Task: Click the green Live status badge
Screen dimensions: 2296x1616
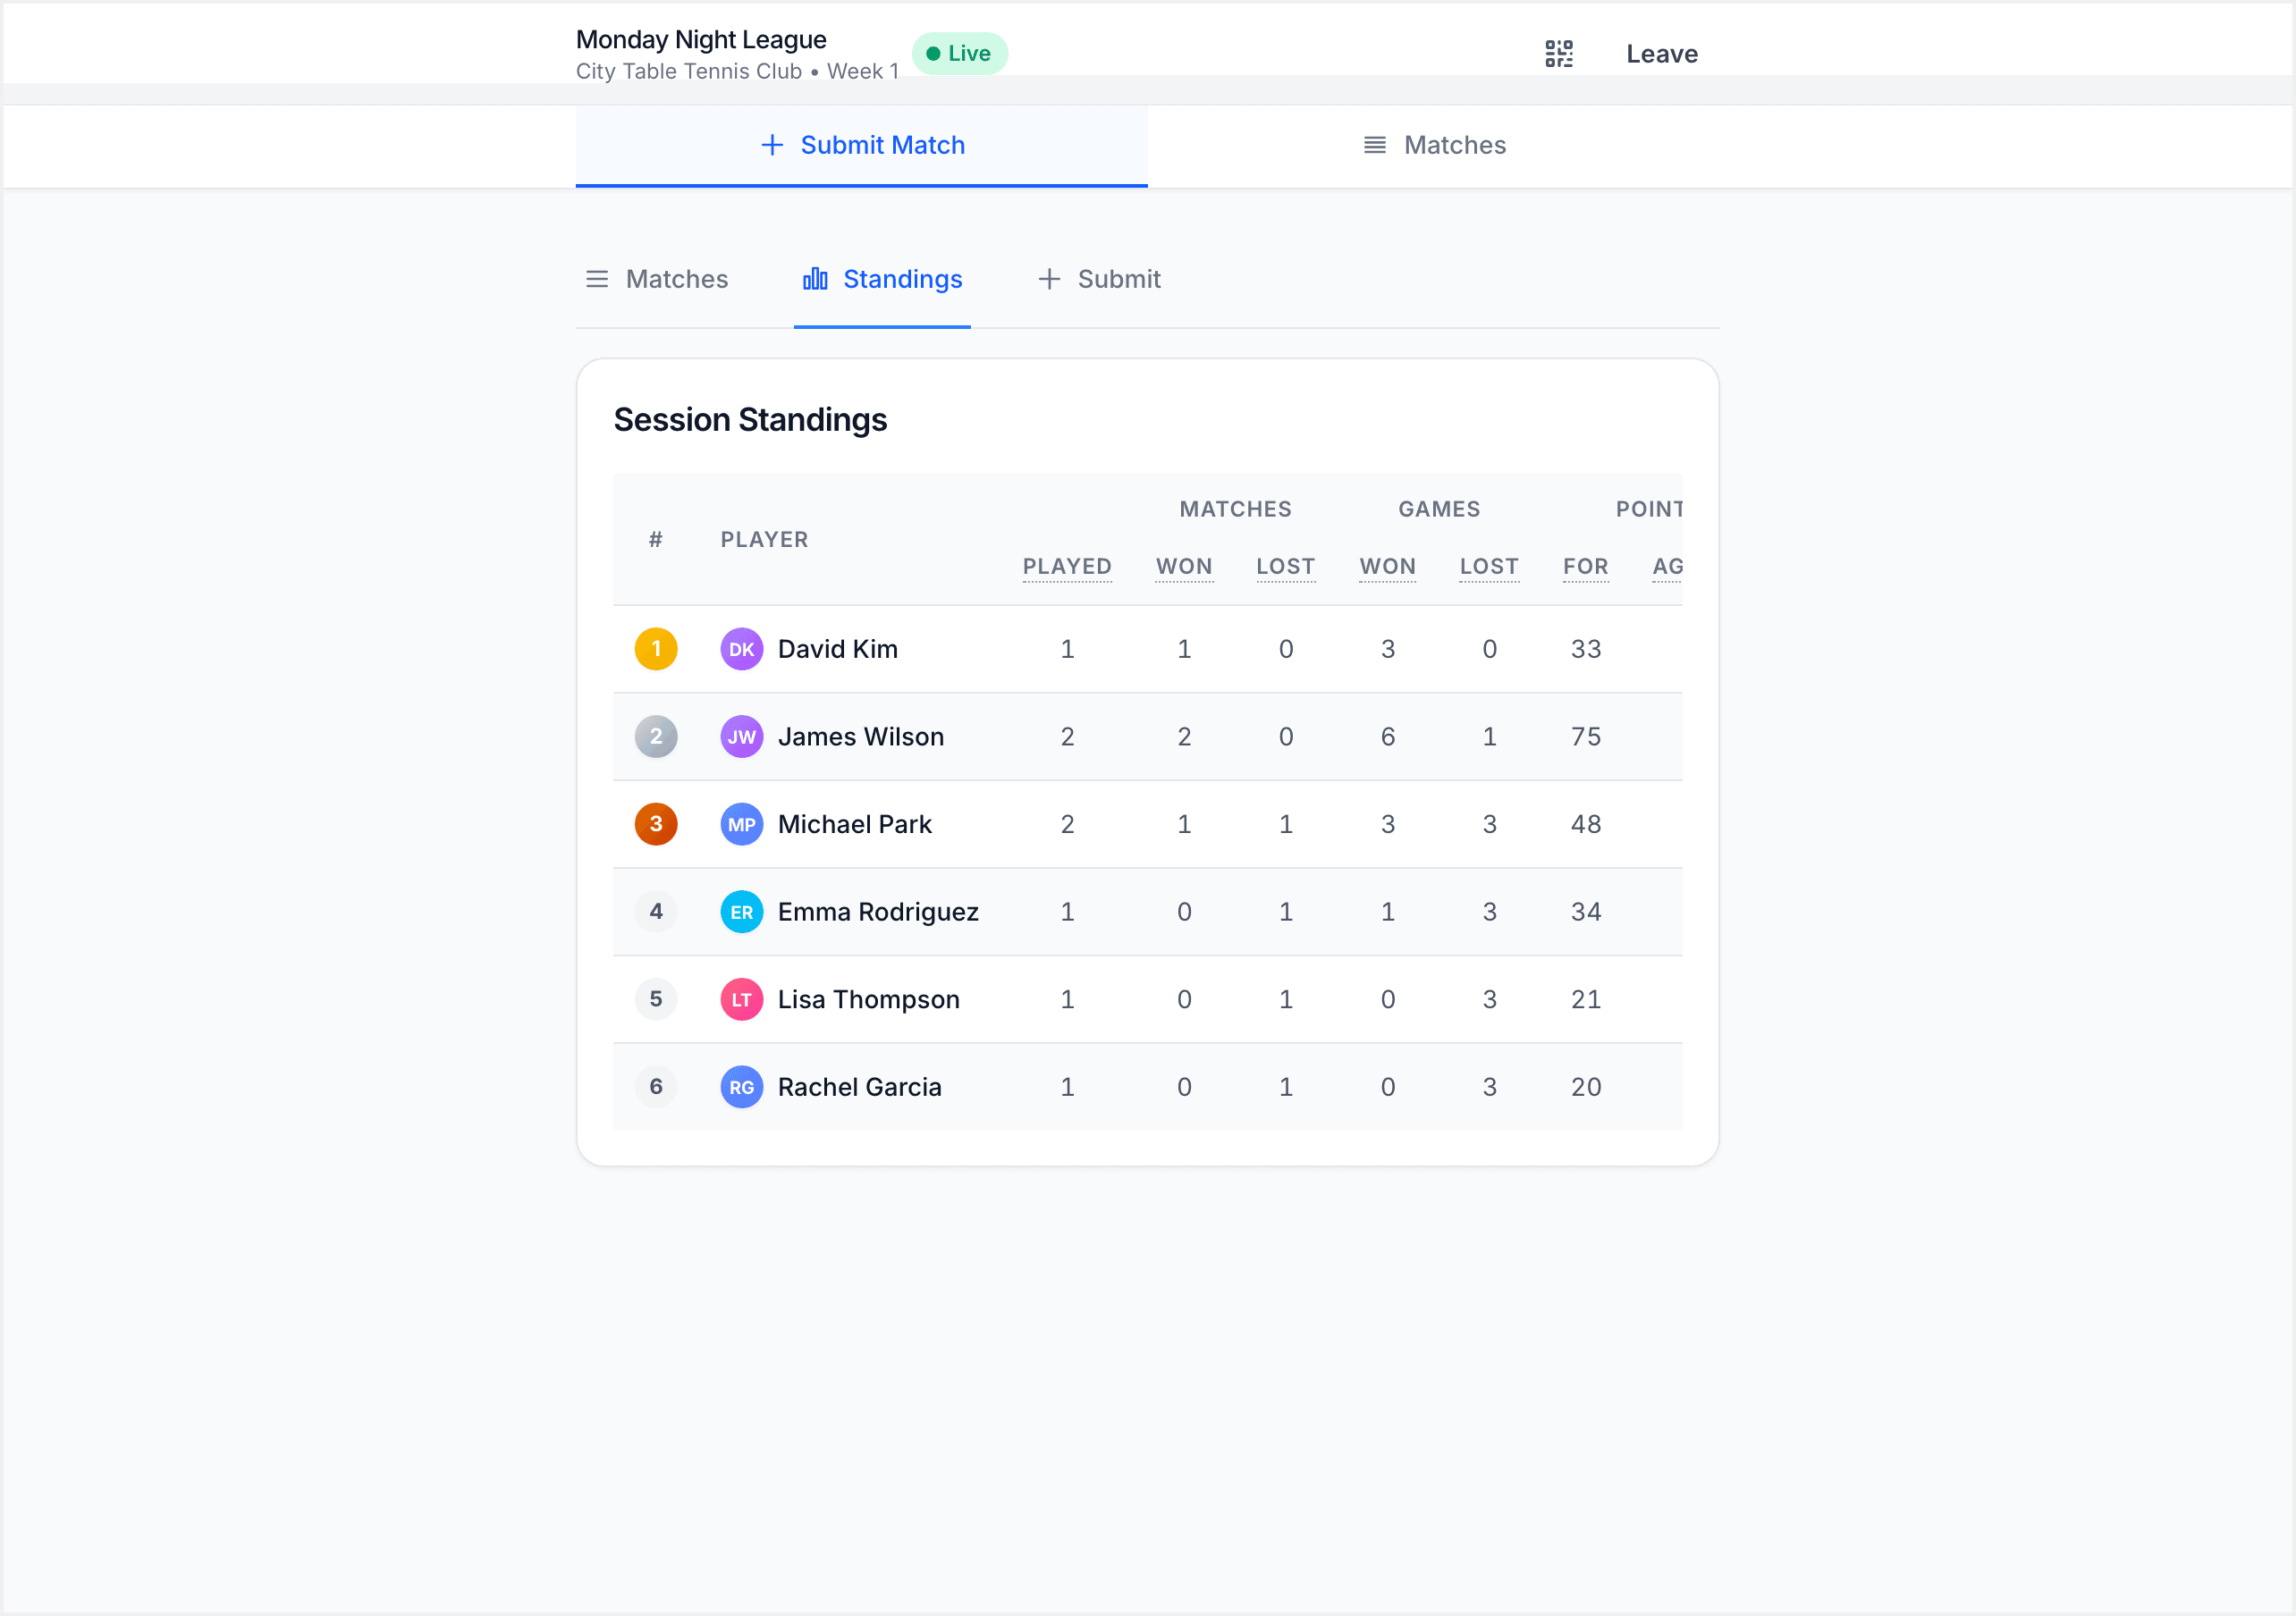Action: (959, 54)
